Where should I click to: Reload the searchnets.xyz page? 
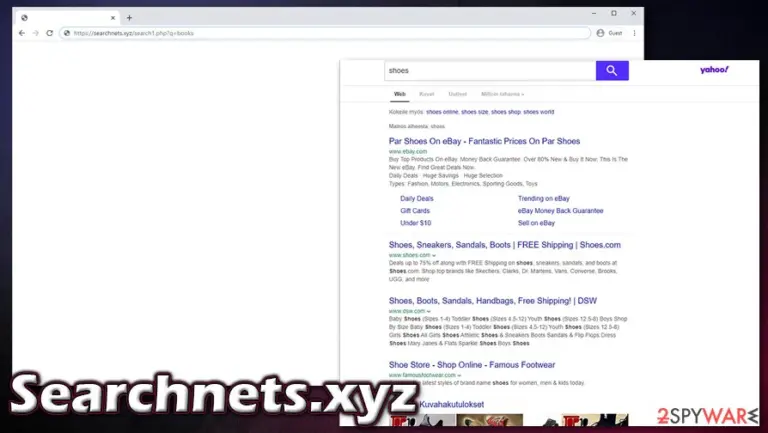pyautogui.click(x=49, y=33)
